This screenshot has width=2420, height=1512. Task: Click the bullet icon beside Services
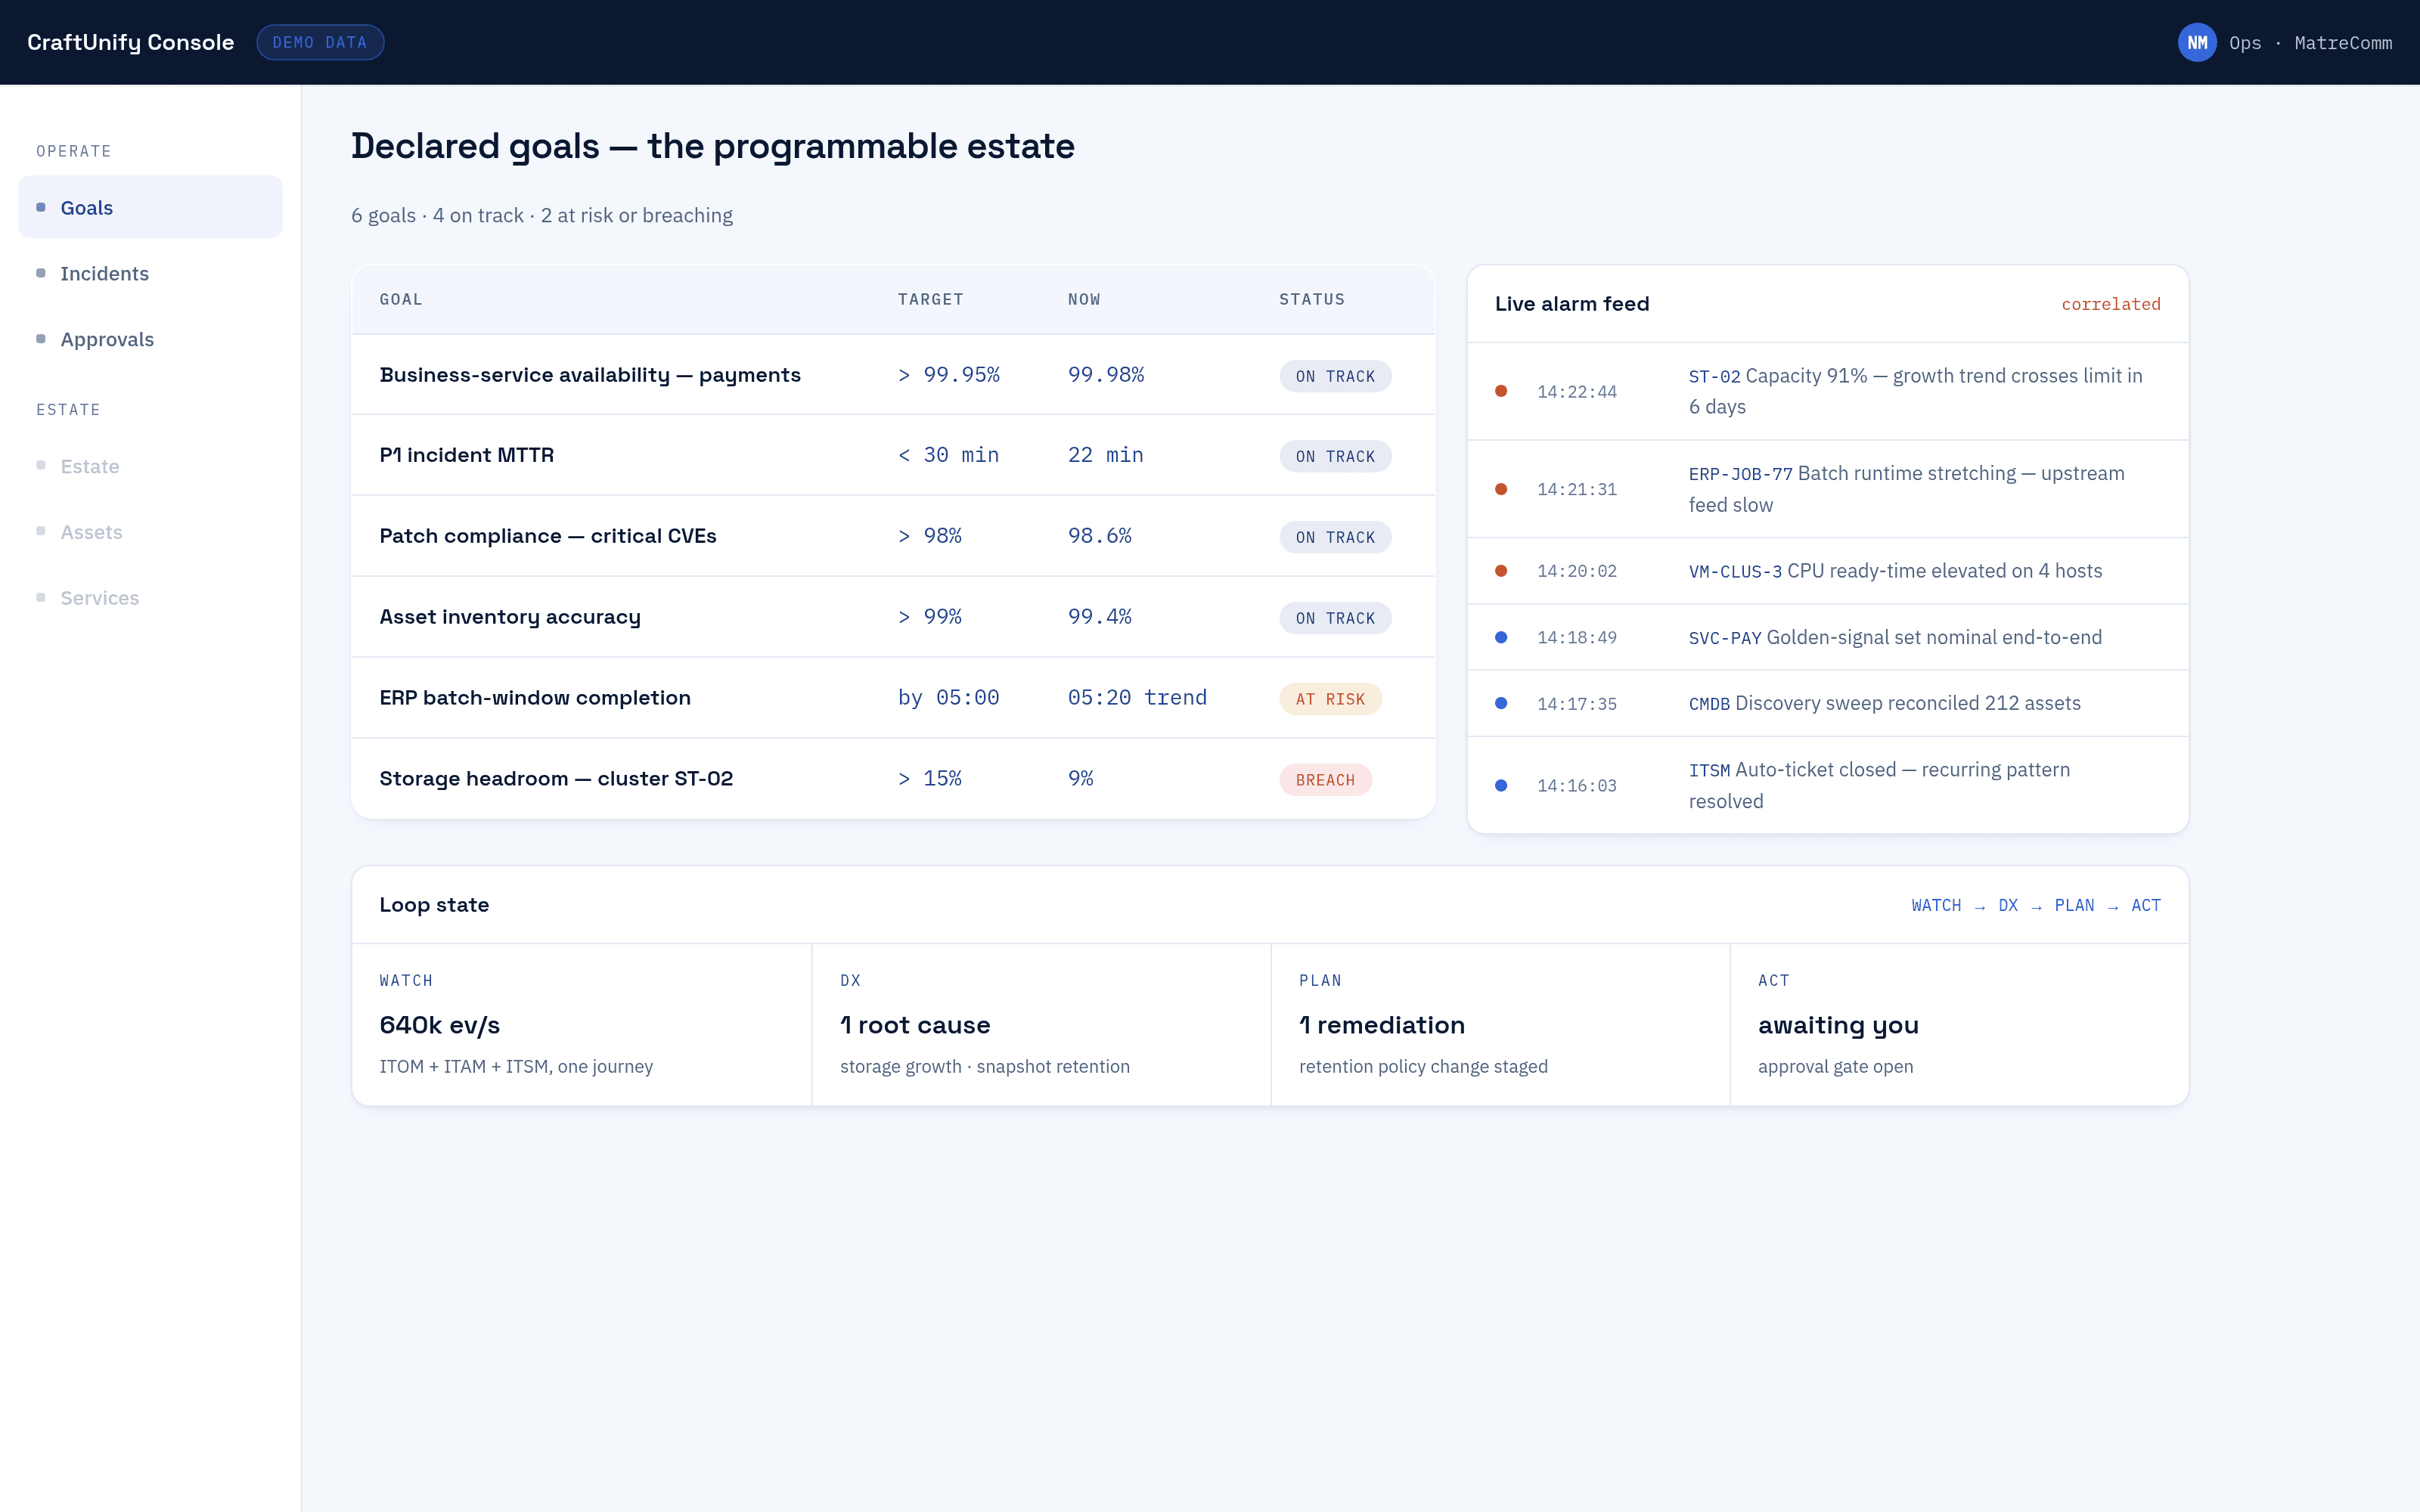coord(41,597)
